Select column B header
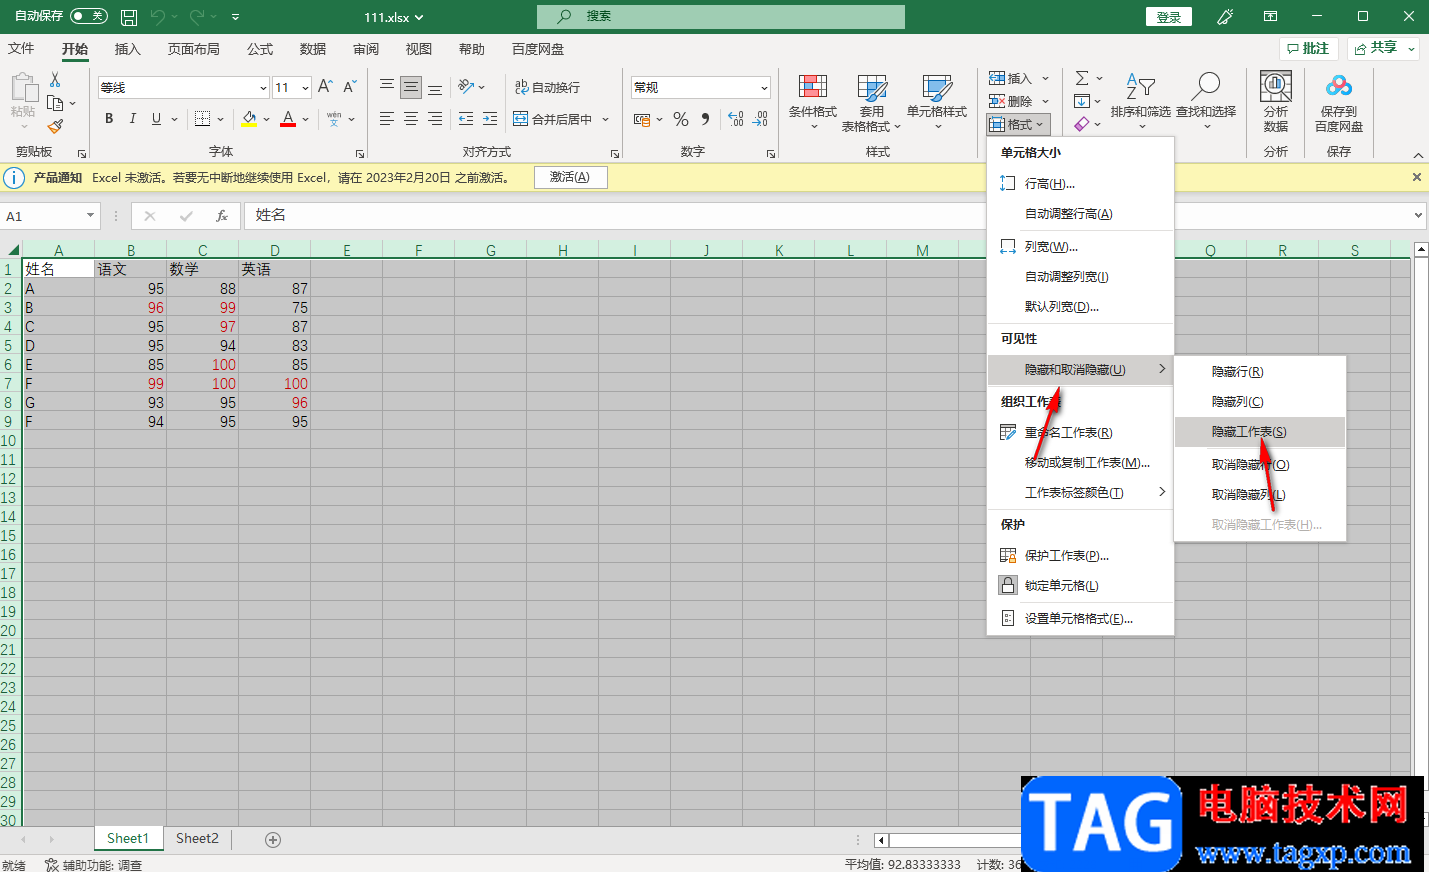This screenshot has height=872, width=1429. 131,250
